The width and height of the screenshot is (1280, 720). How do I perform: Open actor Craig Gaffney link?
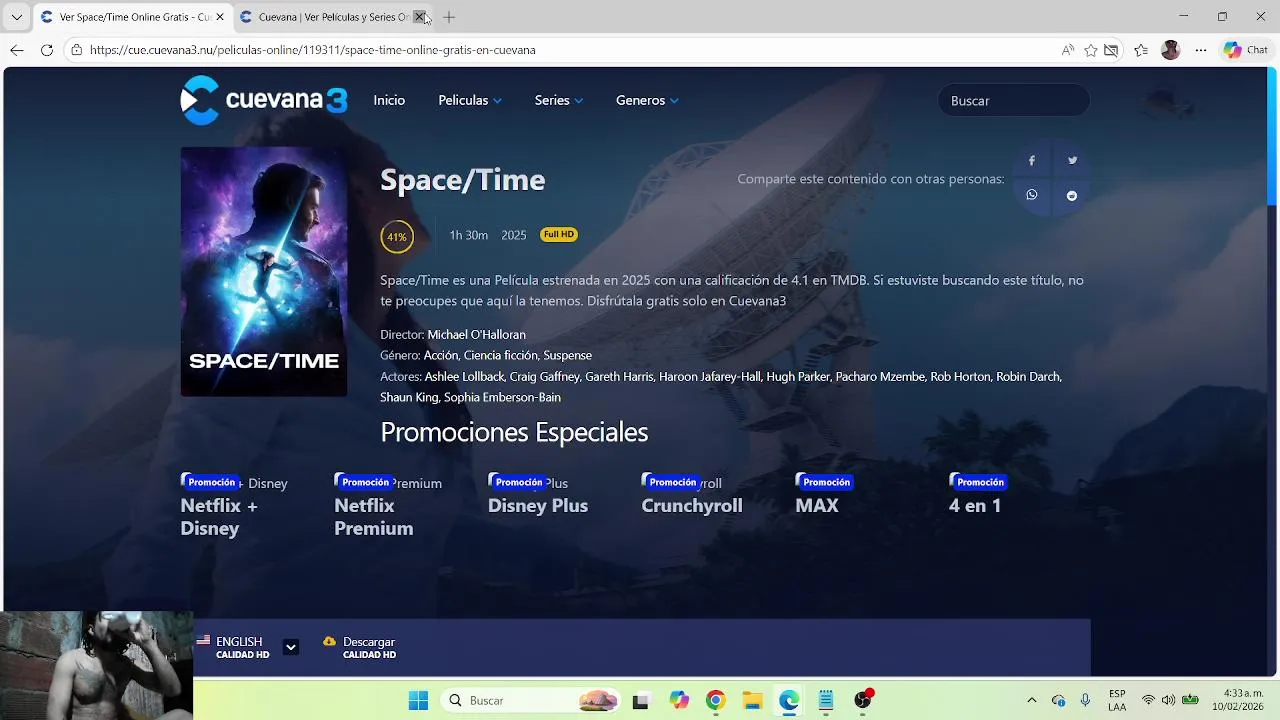[544, 377]
